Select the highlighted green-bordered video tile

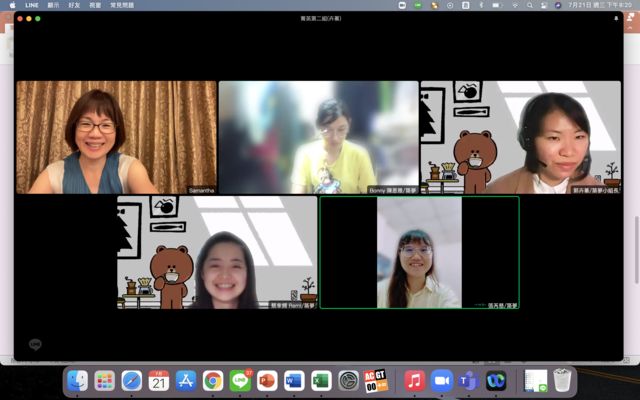(x=419, y=252)
